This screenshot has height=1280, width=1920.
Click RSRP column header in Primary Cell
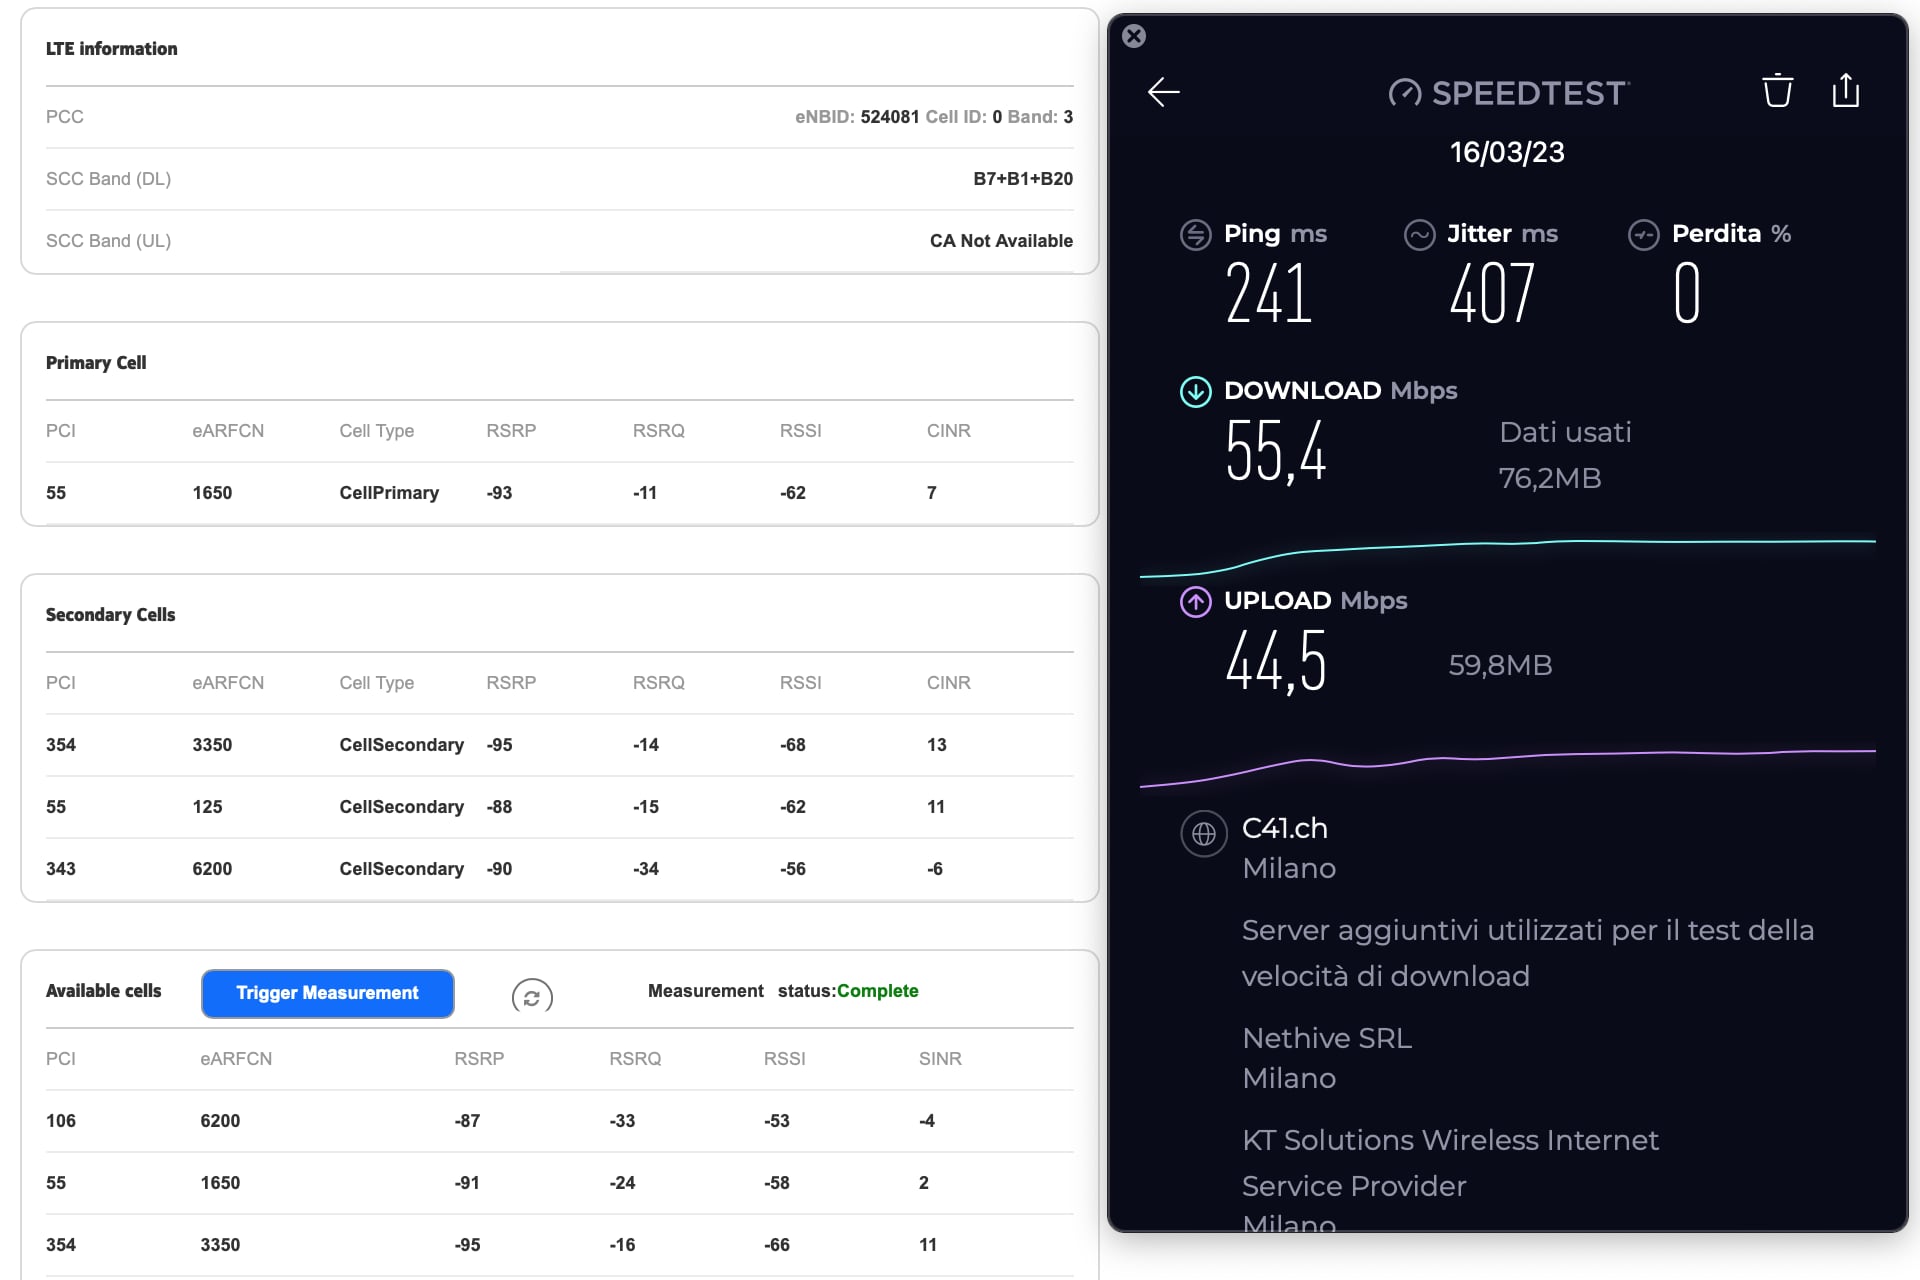tap(511, 431)
